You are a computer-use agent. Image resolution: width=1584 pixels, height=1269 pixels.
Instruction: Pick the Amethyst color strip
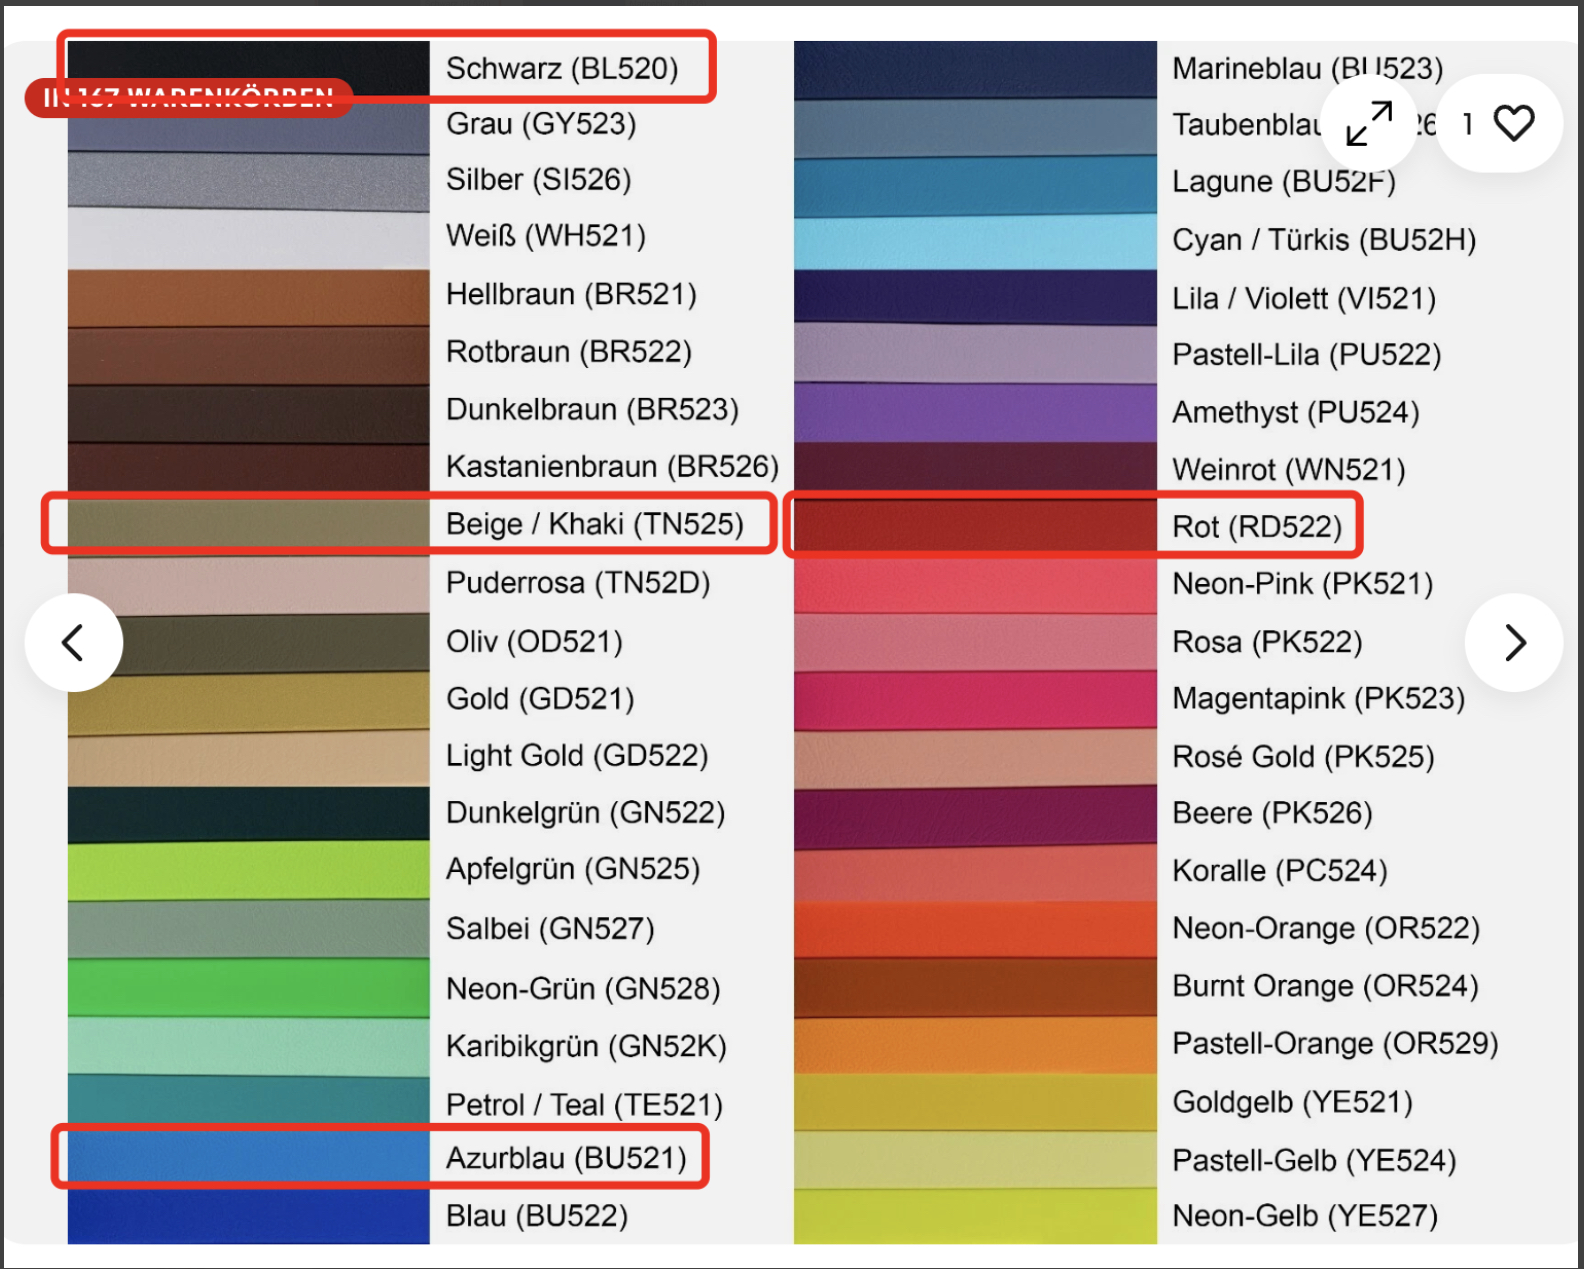pos(975,412)
